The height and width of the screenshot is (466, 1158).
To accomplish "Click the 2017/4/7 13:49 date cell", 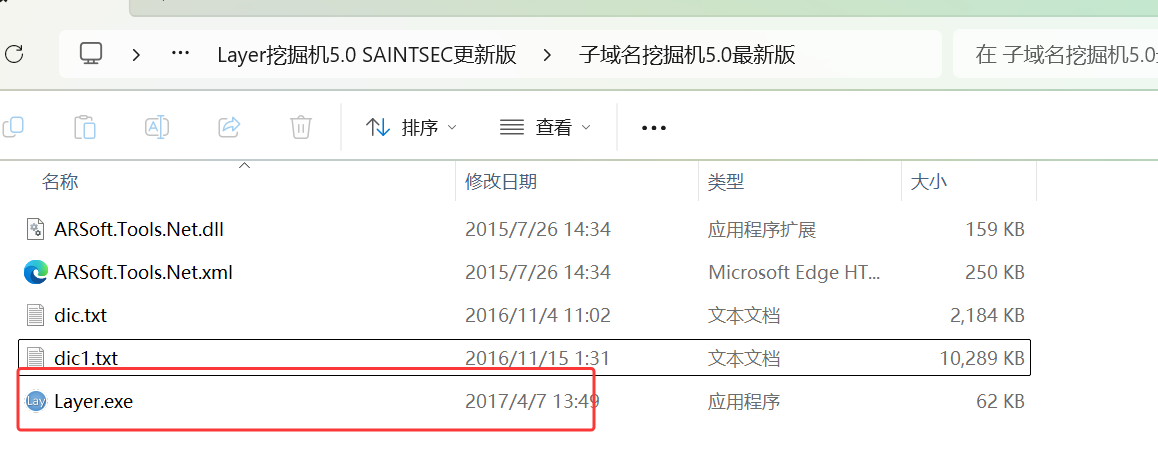I will click(x=532, y=402).
